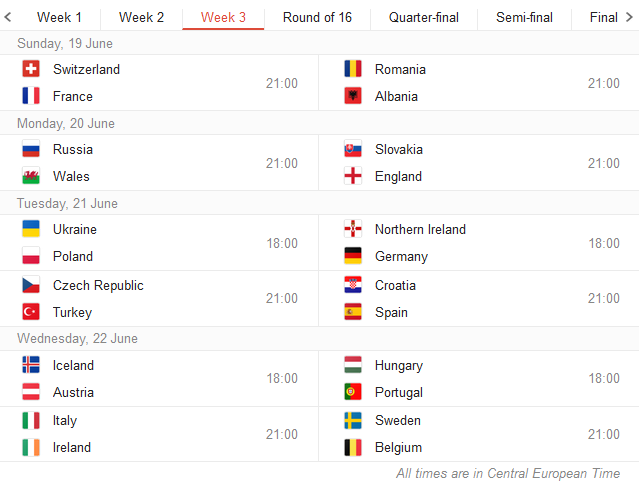This screenshot has height=497, width=639.
Task: Open the Italy vs Ireland match
Action: coord(159,434)
